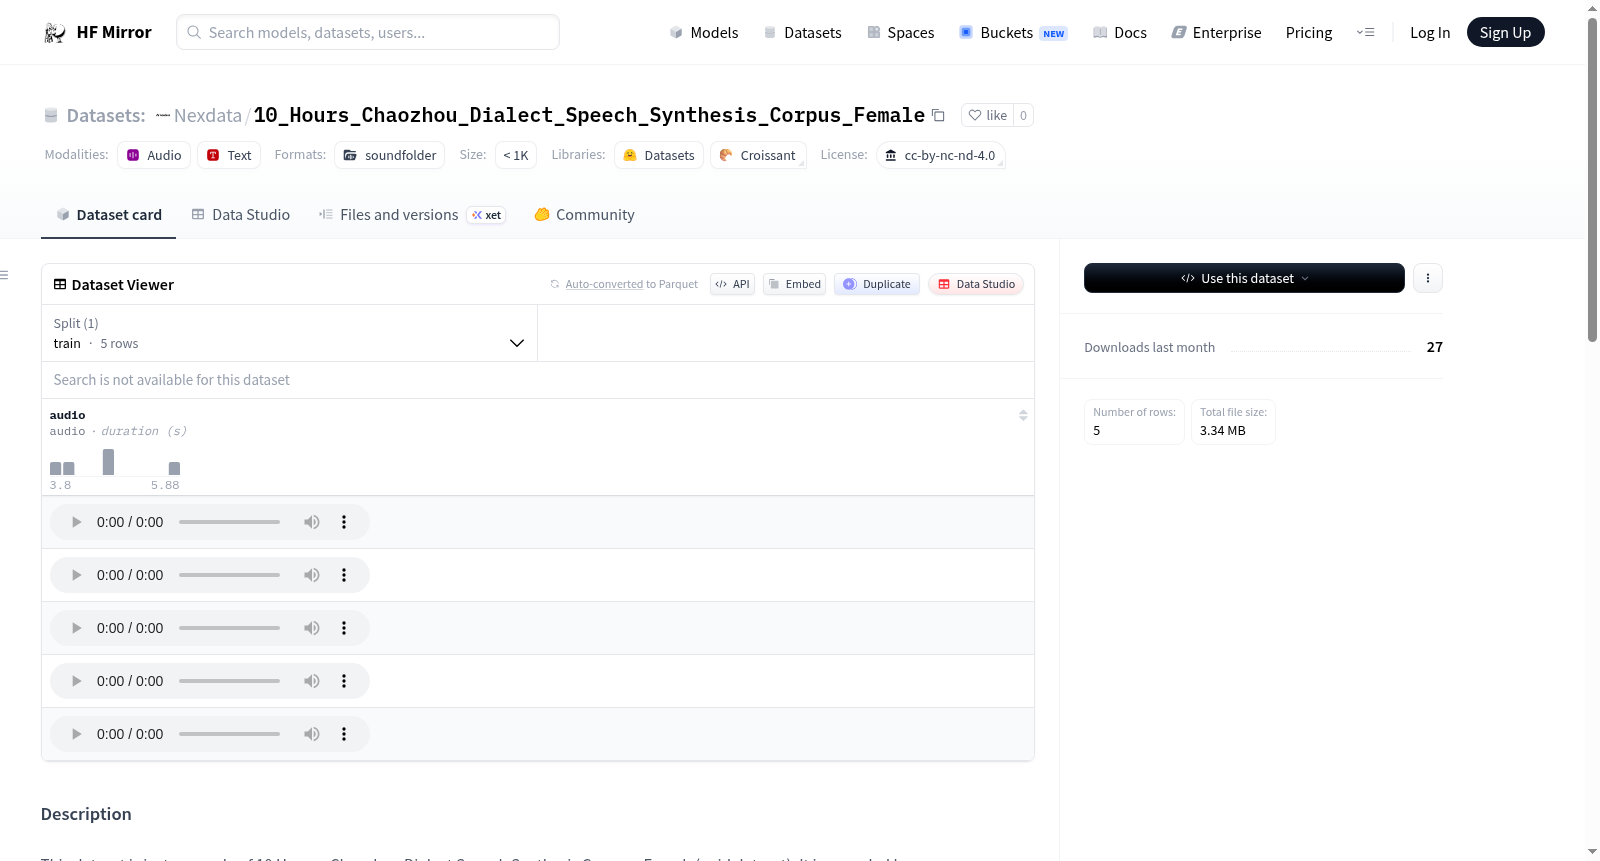
Task: Open more options on fourth audio player
Action: coord(344,681)
